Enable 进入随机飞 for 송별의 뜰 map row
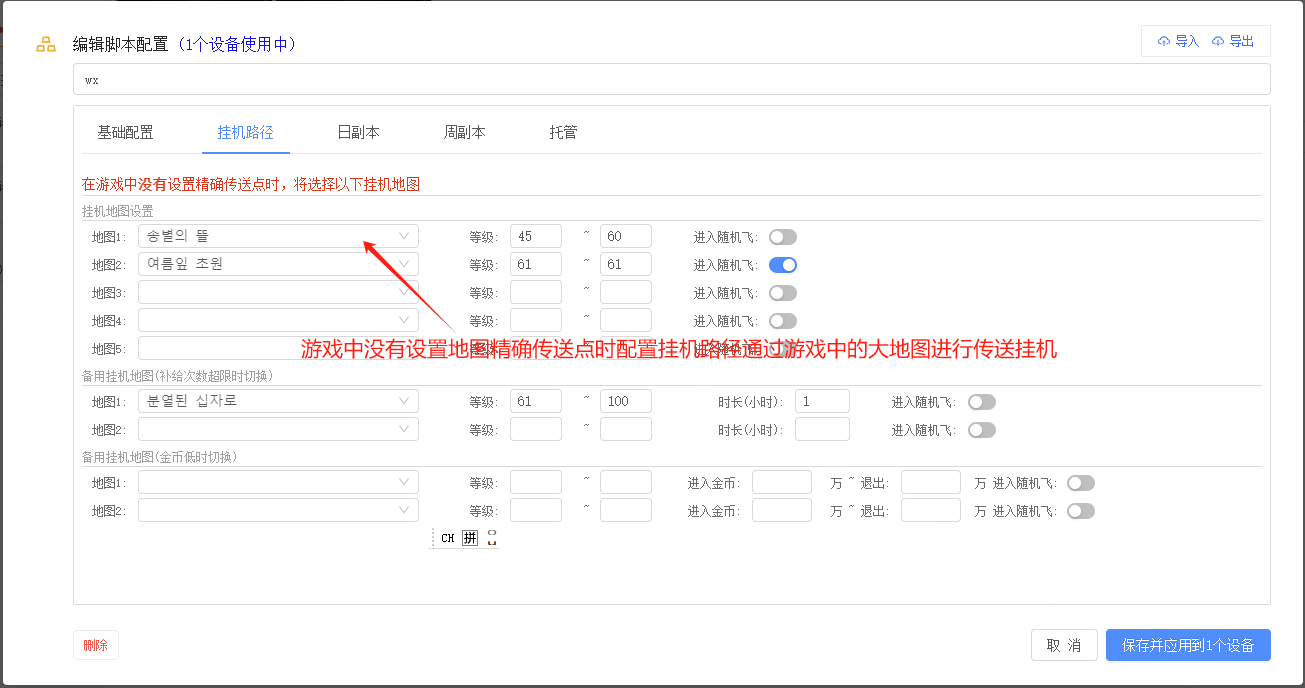Image resolution: width=1305 pixels, height=688 pixels. pyautogui.click(x=782, y=237)
